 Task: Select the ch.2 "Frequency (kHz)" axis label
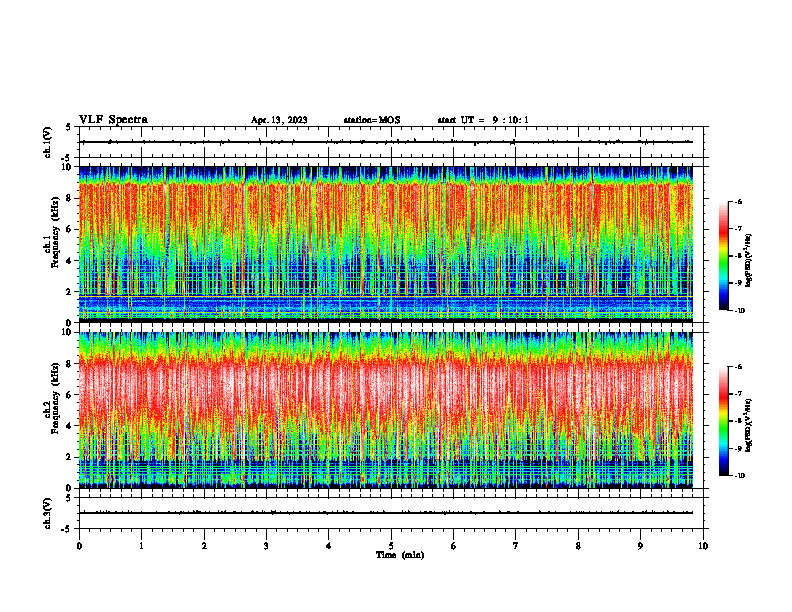[x=55, y=398]
